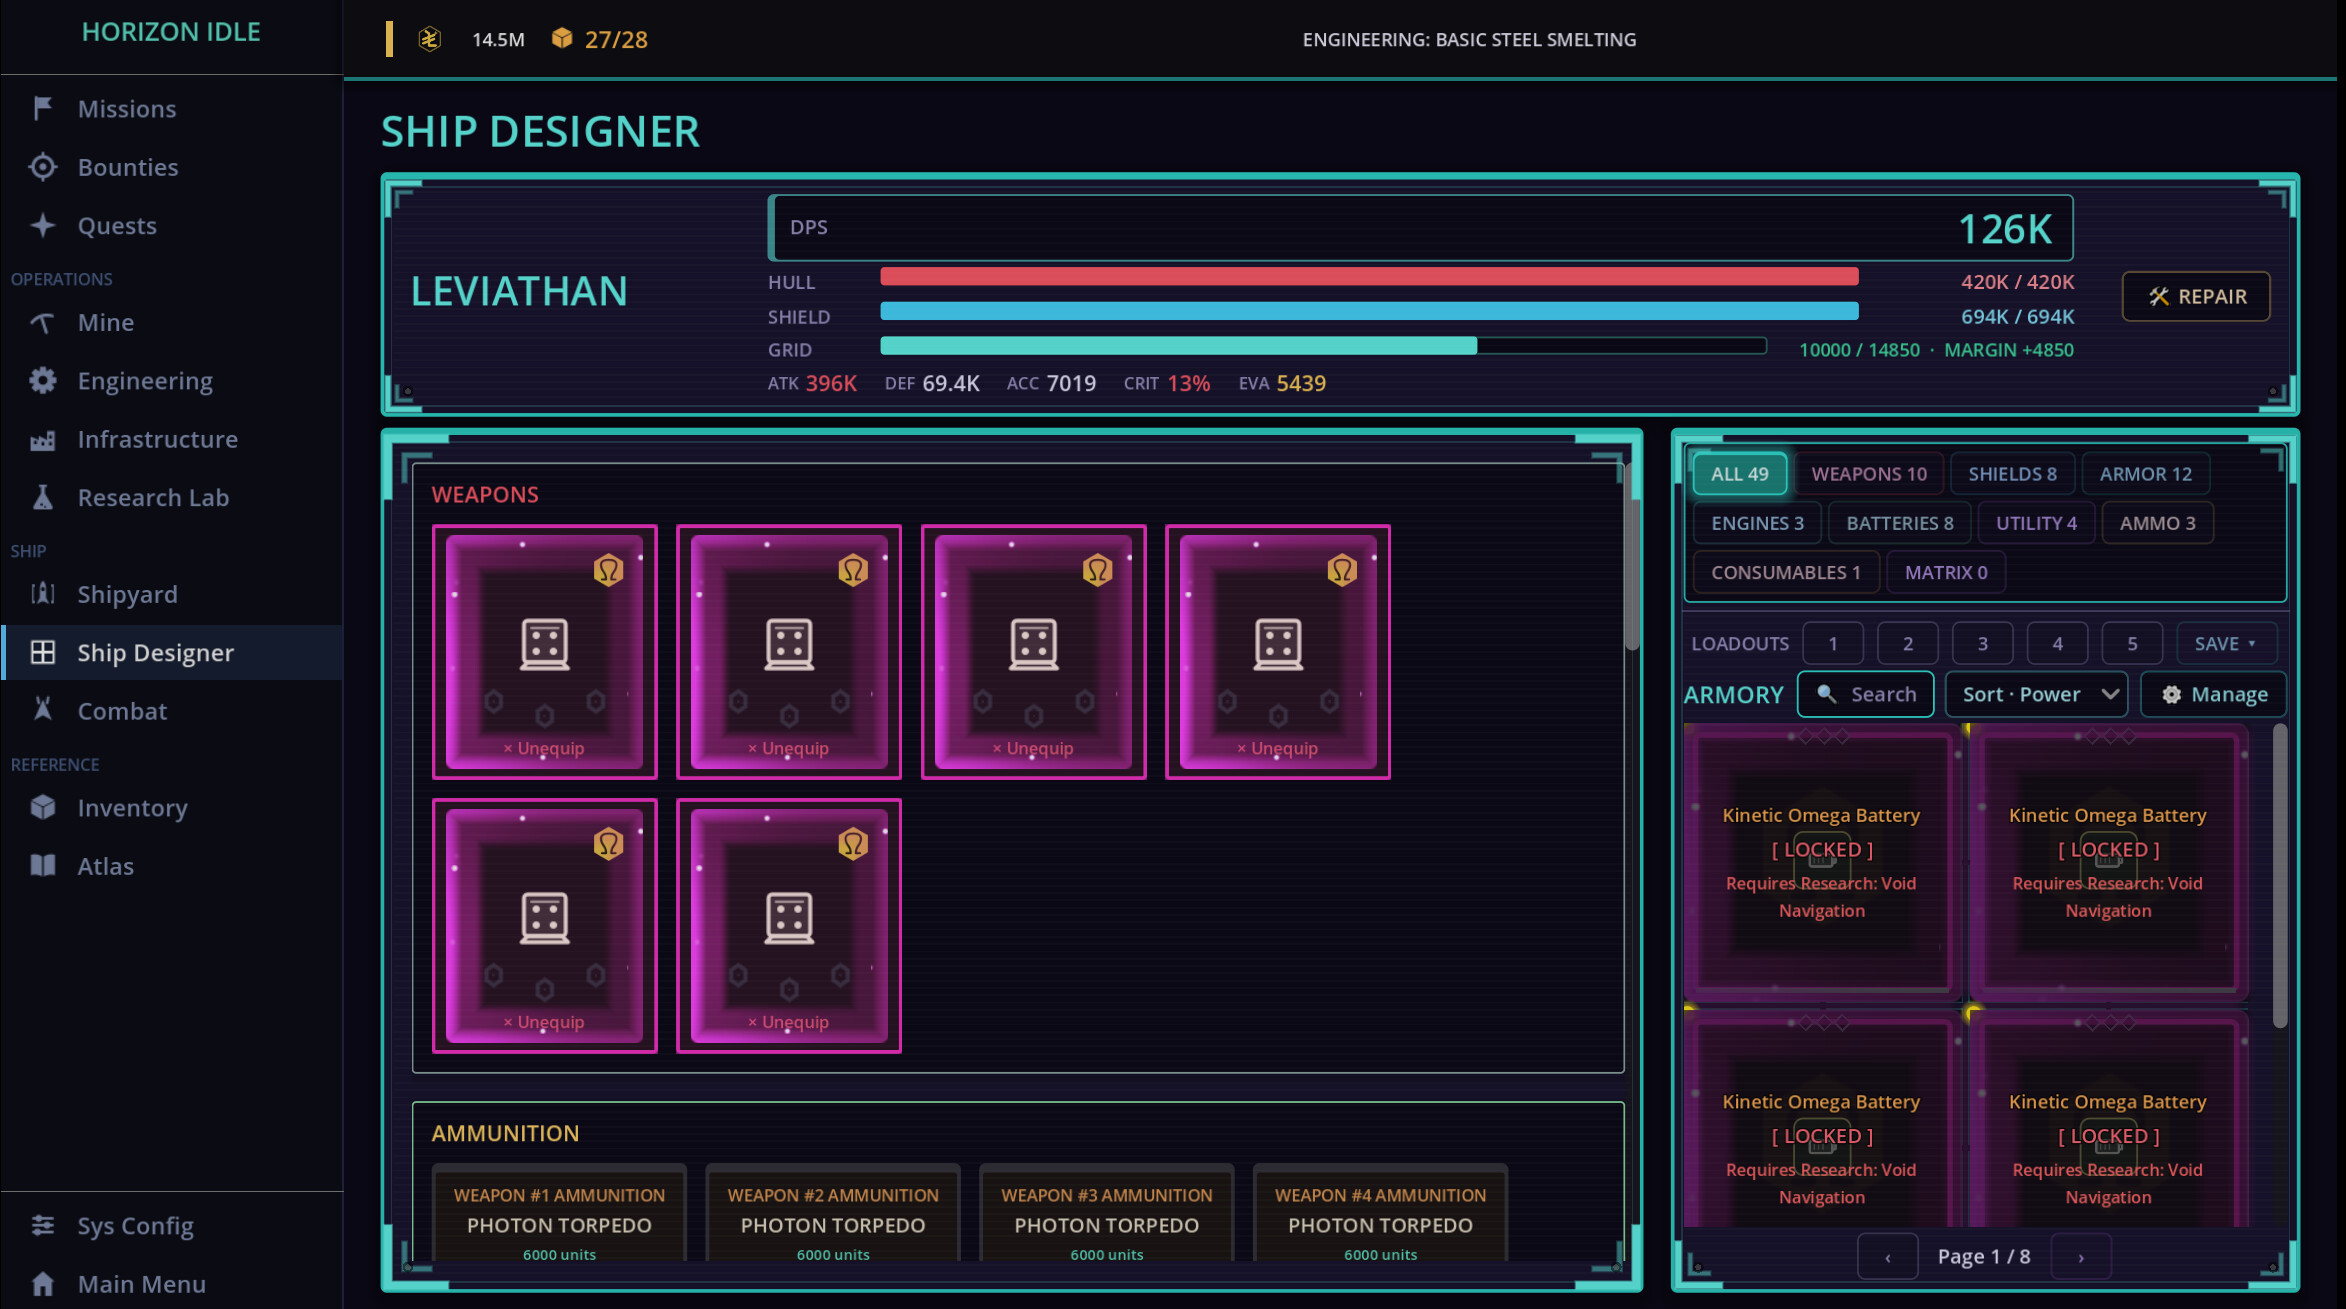The image size is (2346, 1309).
Task: Click the HULL health bar
Action: click(1369, 277)
